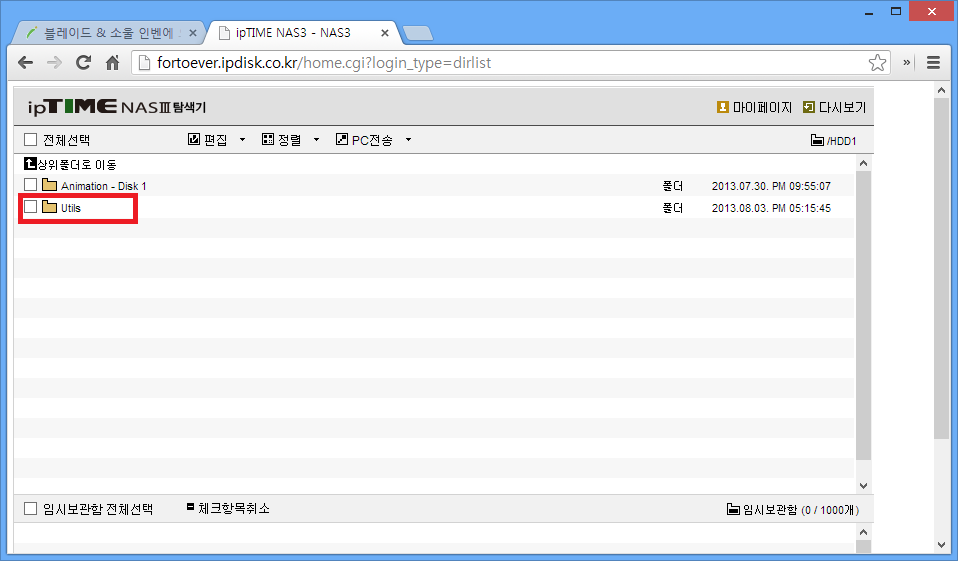Viewport: 958px width, 561px height.
Task: Toggle the 전체선택 checkbox
Action: coord(30,140)
